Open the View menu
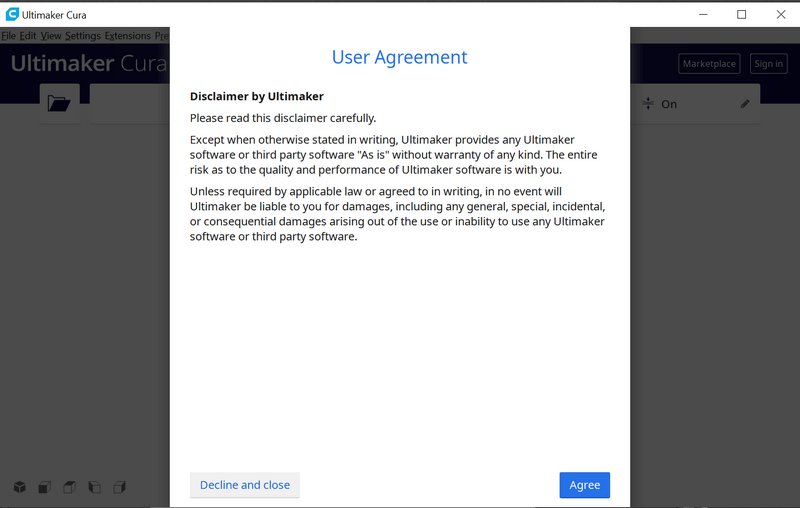800x508 pixels. 51,36
